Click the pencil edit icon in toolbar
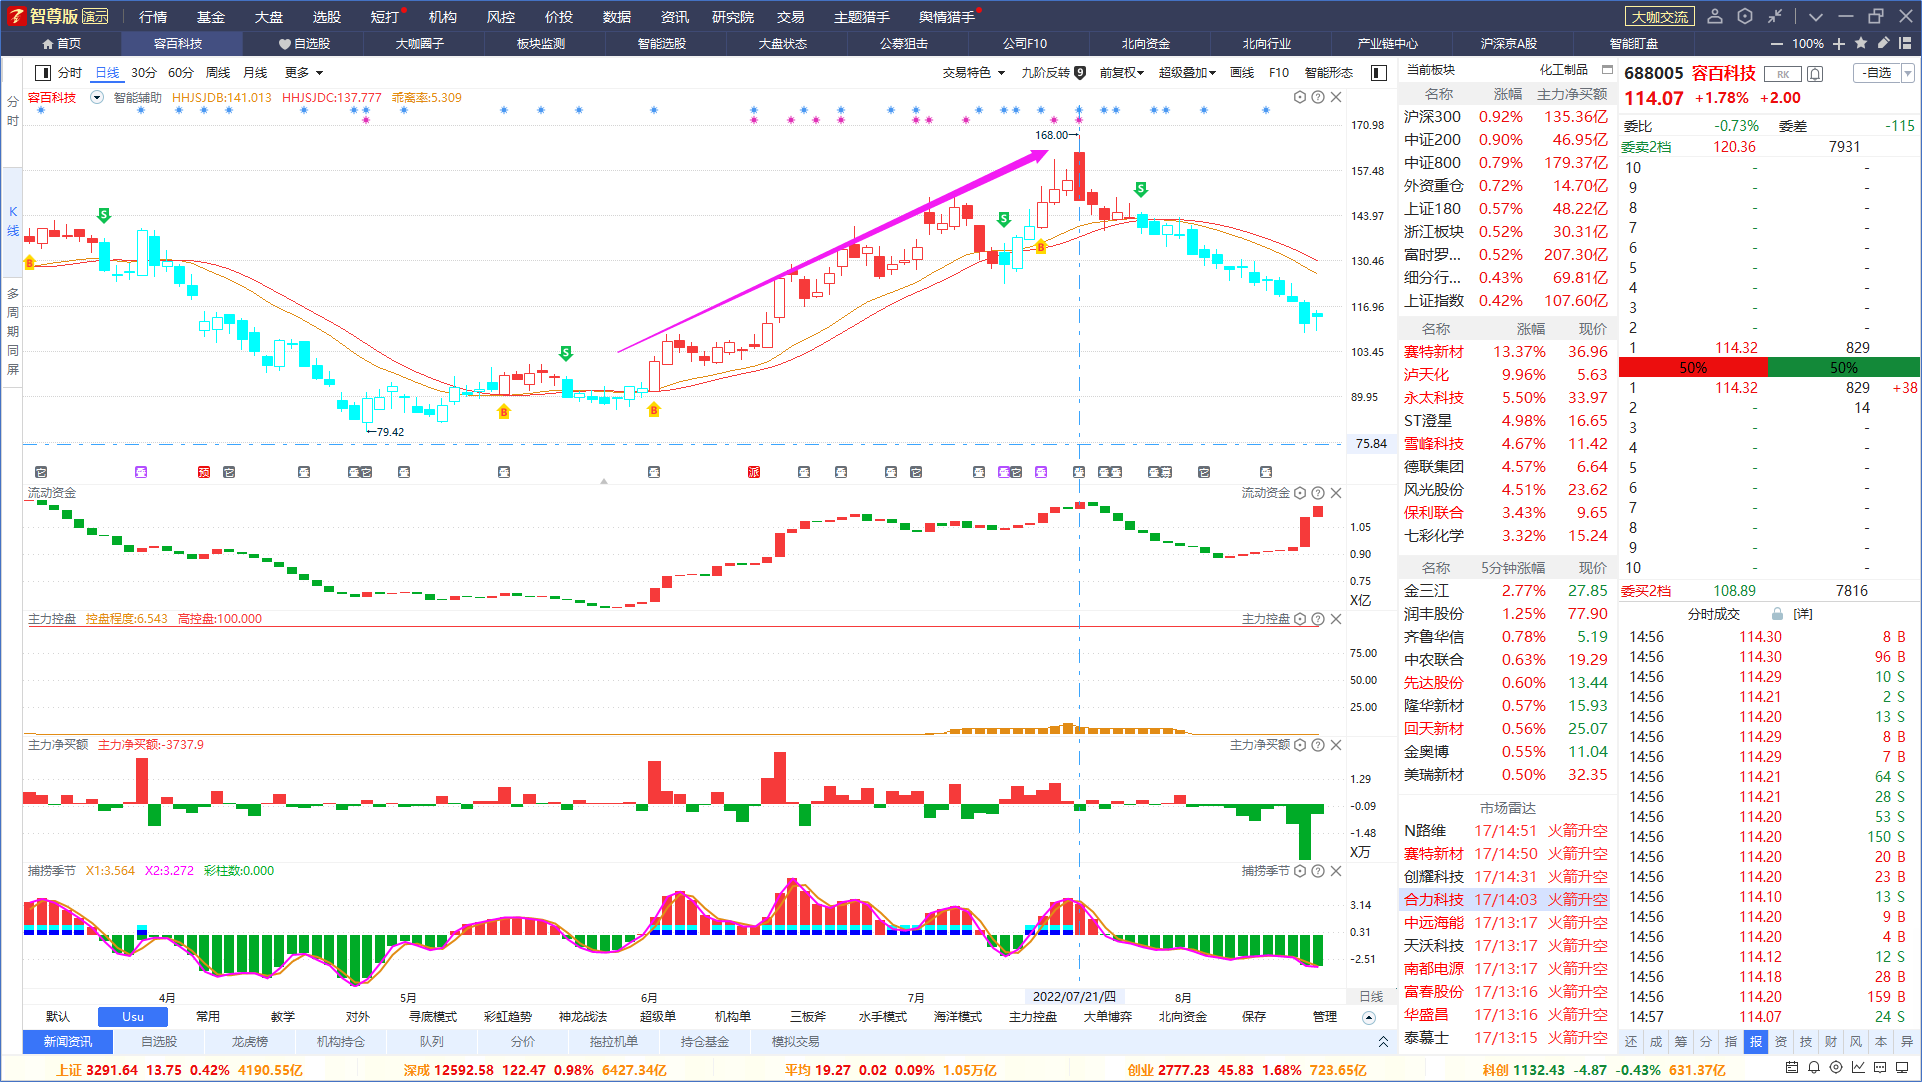 tap(1883, 43)
